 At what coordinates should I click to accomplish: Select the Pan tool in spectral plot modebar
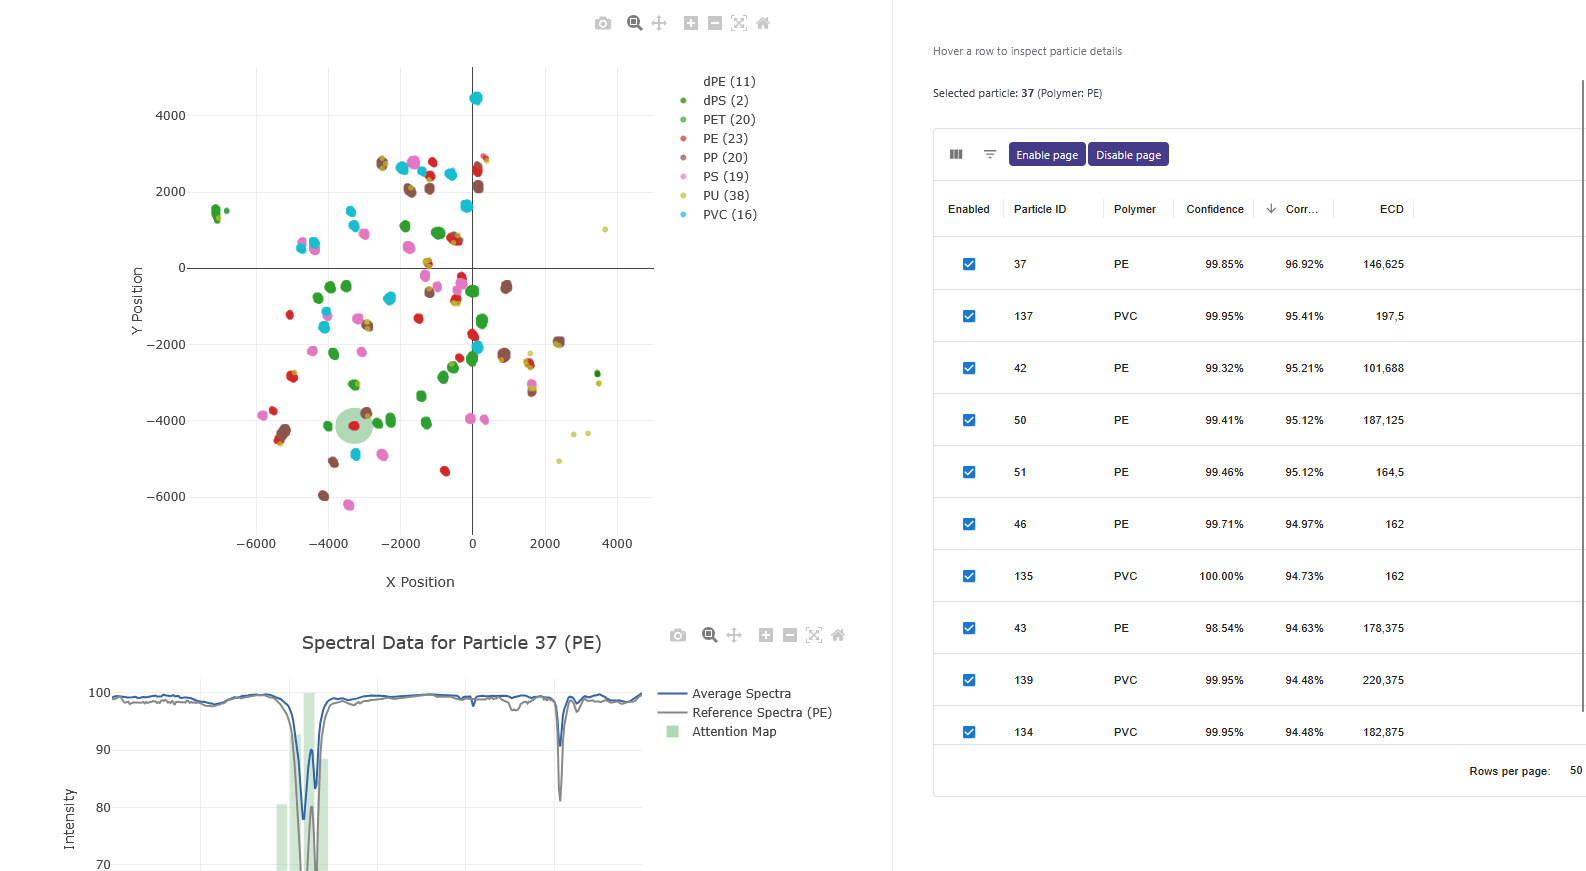click(x=734, y=635)
